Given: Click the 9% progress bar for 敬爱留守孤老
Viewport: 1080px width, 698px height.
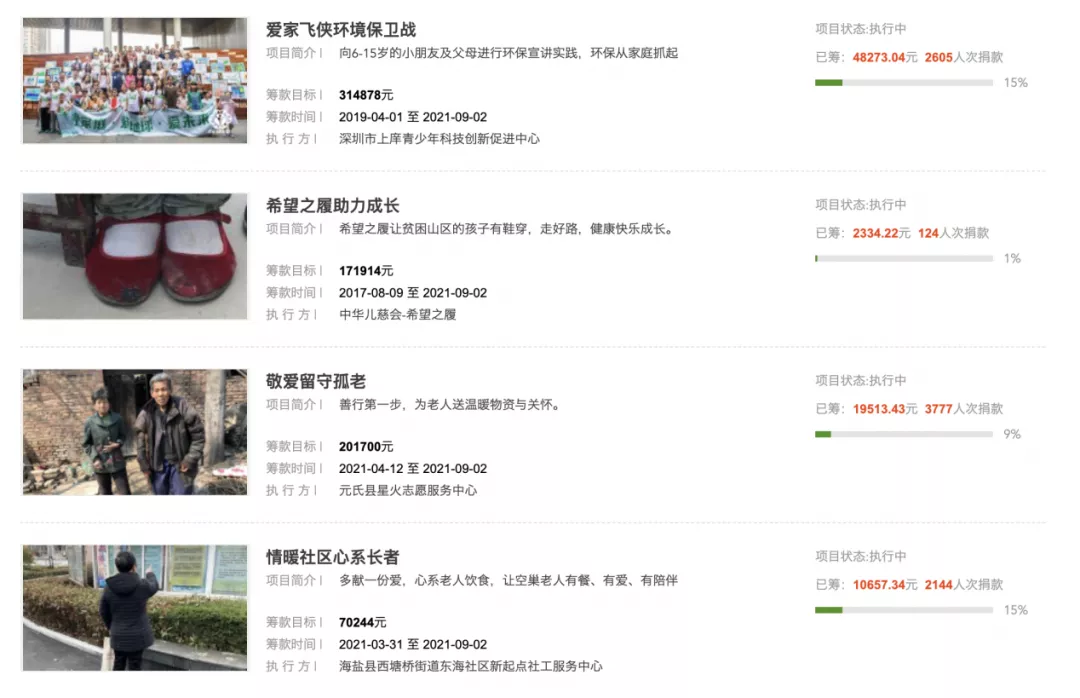Looking at the screenshot, I should point(904,434).
